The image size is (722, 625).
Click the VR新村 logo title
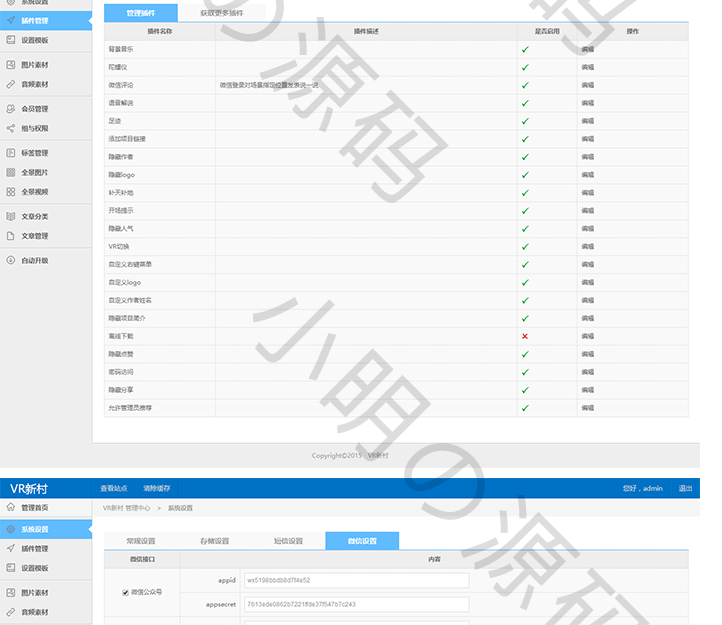[x=29, y=489]
